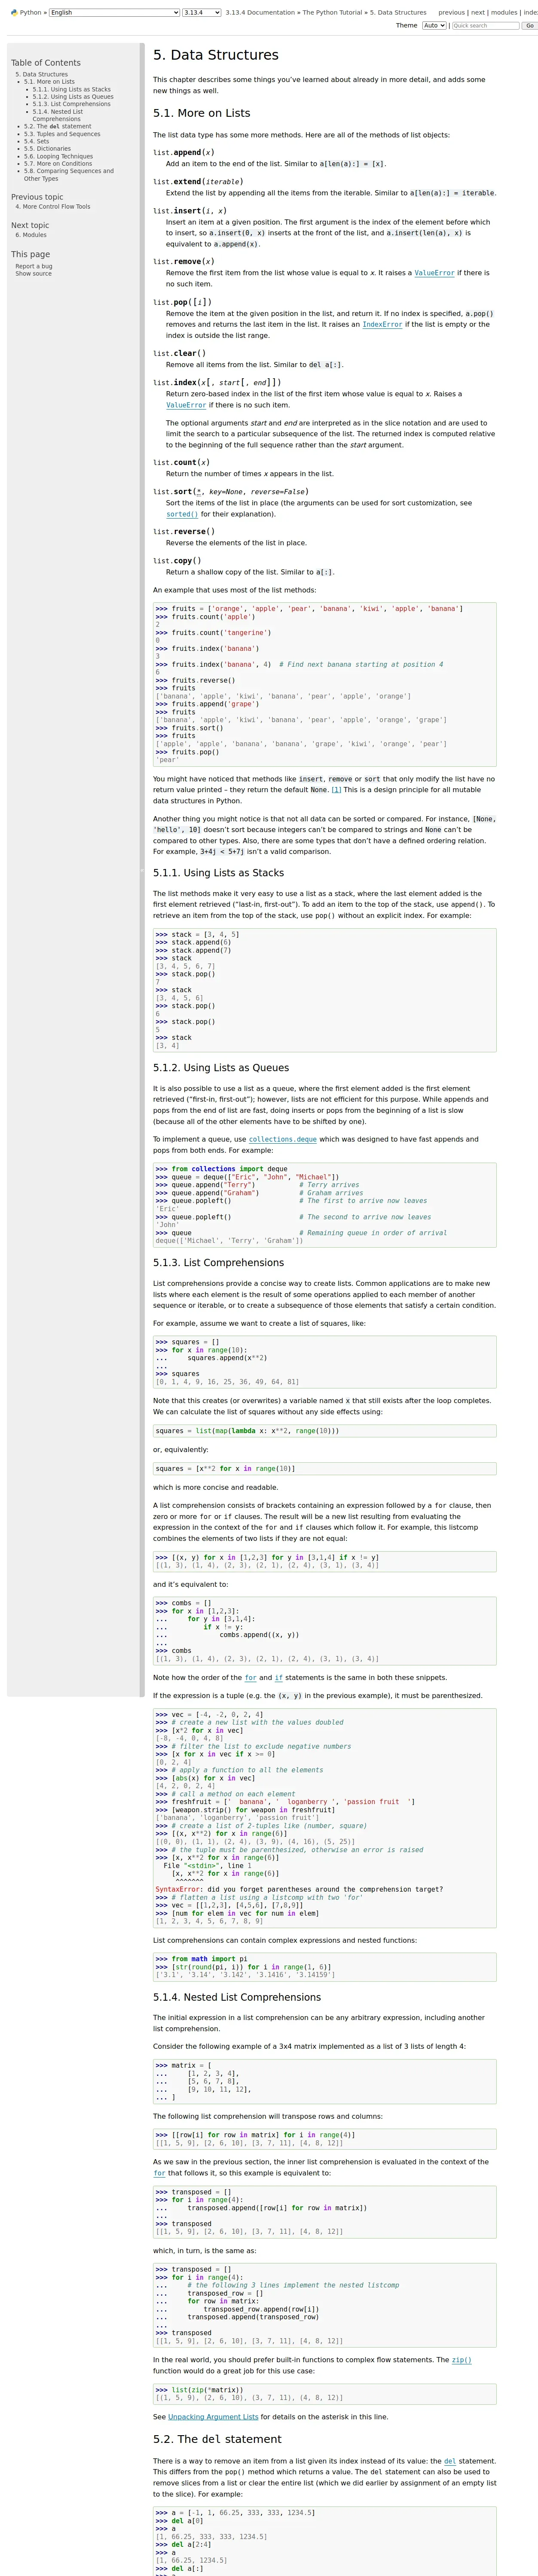538x2576 pixels.
Task: Open the Theme dropdown set to Auto
Action: coord(434,26)
